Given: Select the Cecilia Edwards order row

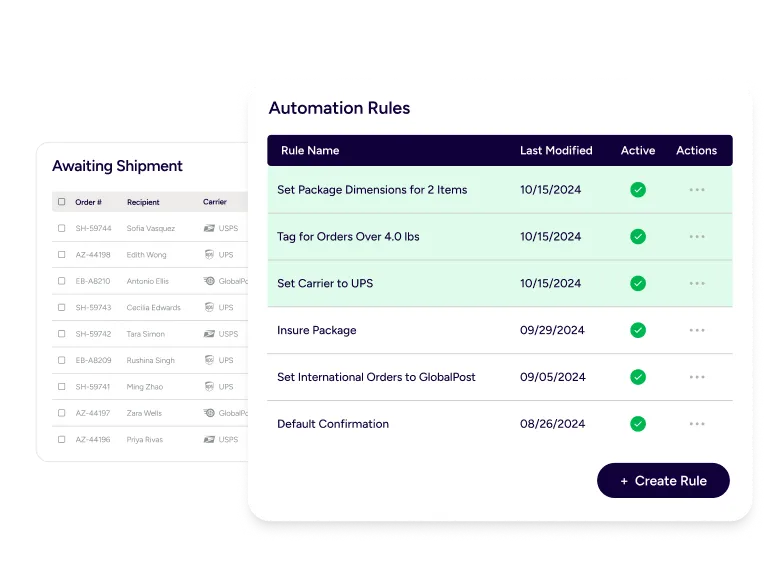Looking at the screenshot, I should 153,308.
